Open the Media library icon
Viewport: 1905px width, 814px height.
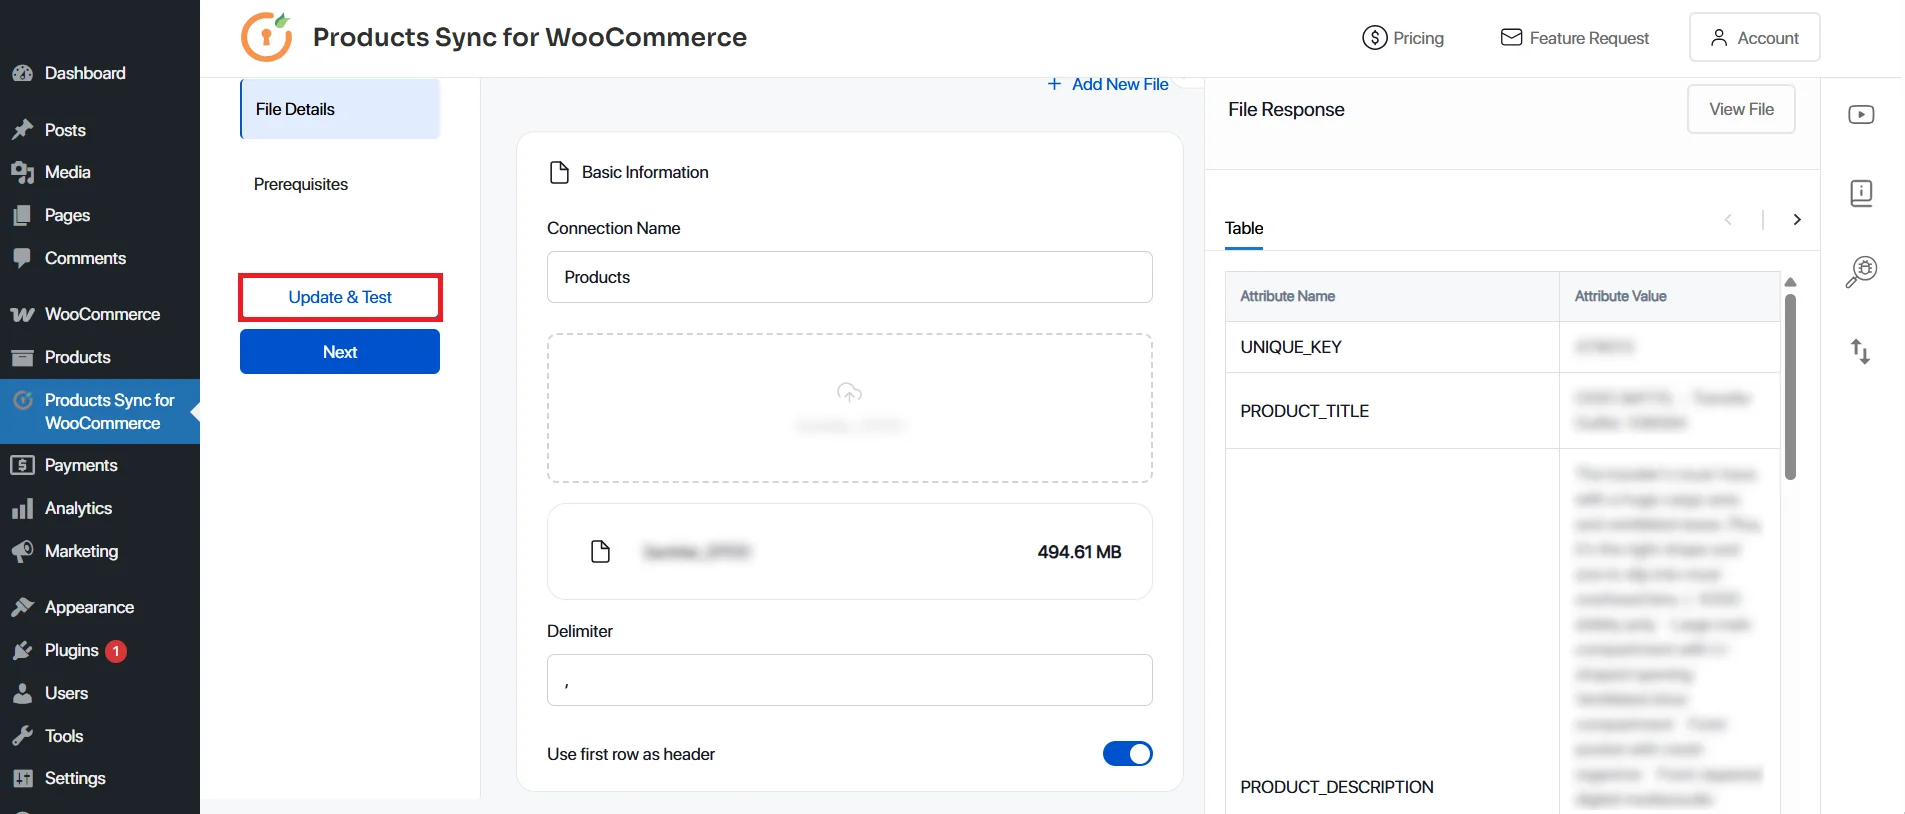point(22,172)
